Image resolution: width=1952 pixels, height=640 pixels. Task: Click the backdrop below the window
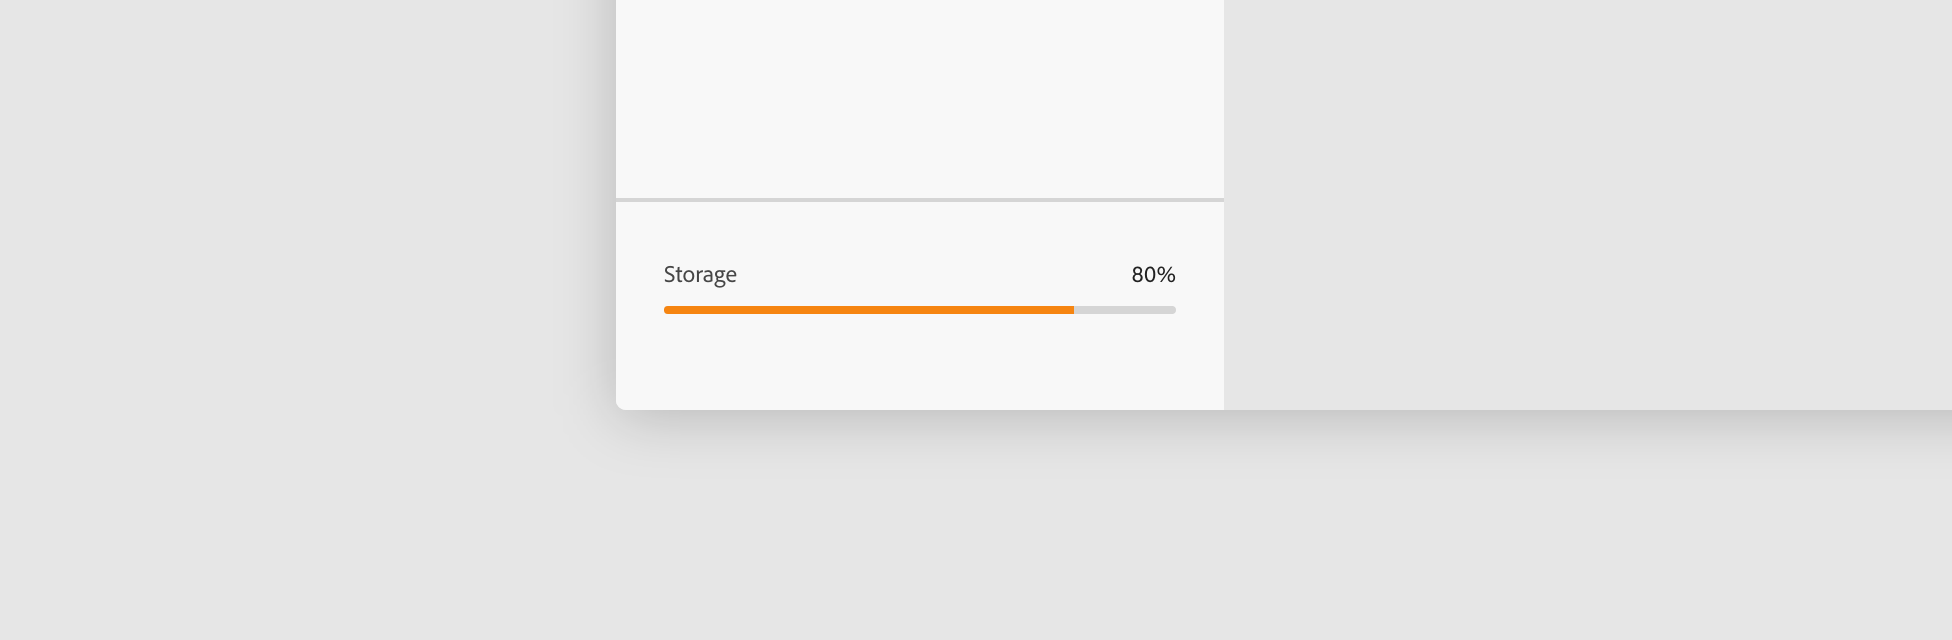pos(1000,540)
